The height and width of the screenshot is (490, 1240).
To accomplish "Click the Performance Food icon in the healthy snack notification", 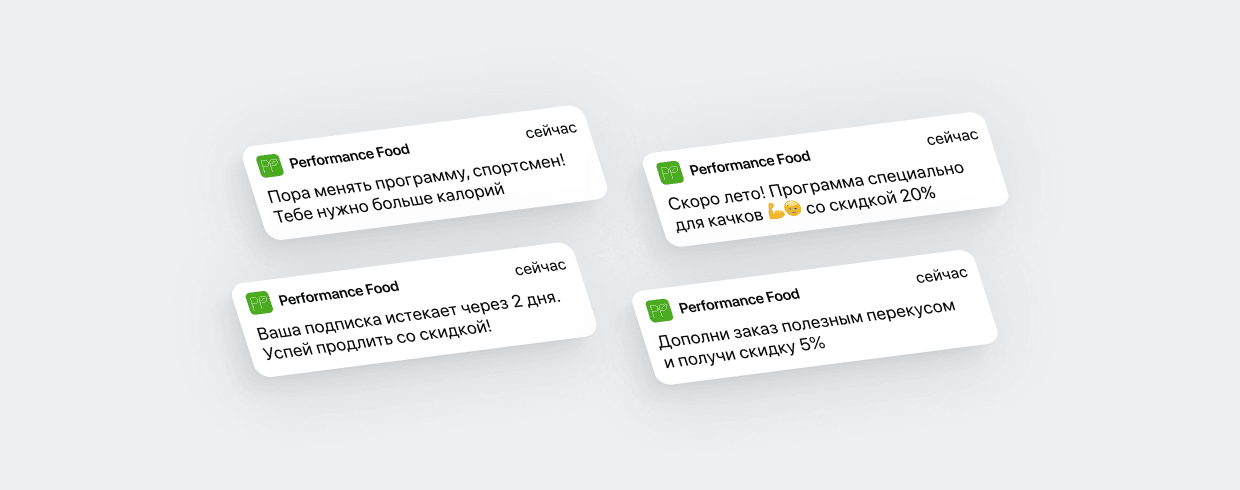I will 658,310.
